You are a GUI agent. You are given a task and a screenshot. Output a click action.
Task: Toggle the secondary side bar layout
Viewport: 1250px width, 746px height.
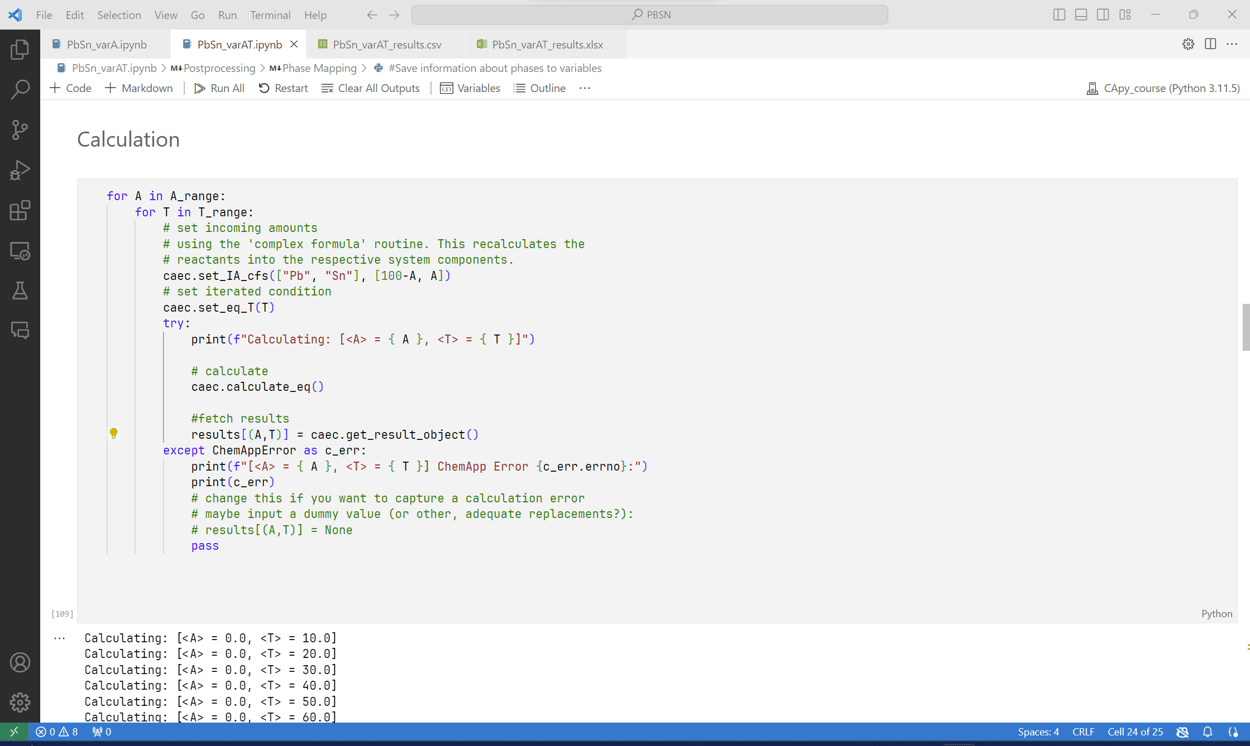click(x=1103, y=15)
